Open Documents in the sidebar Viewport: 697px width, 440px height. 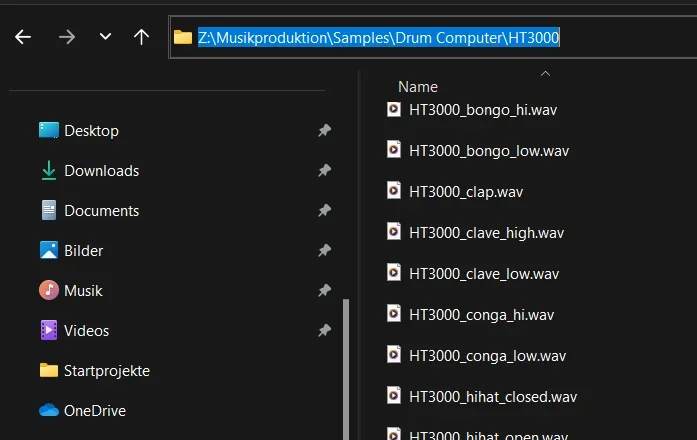(x=101, y=211)
